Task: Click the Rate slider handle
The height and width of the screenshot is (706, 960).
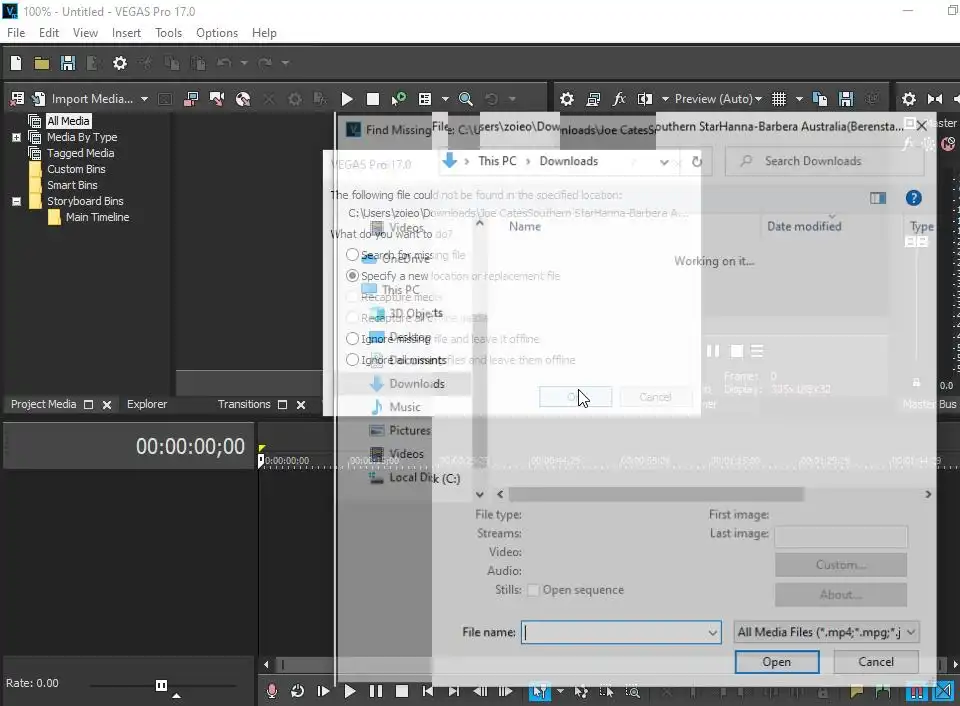Action: [x=162, y=685]
